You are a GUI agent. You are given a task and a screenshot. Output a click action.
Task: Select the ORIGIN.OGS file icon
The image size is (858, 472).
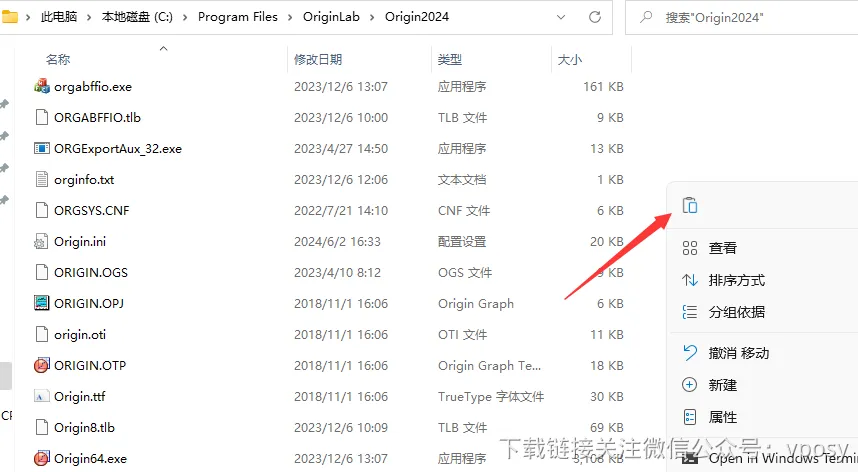(x=42, y=272)
